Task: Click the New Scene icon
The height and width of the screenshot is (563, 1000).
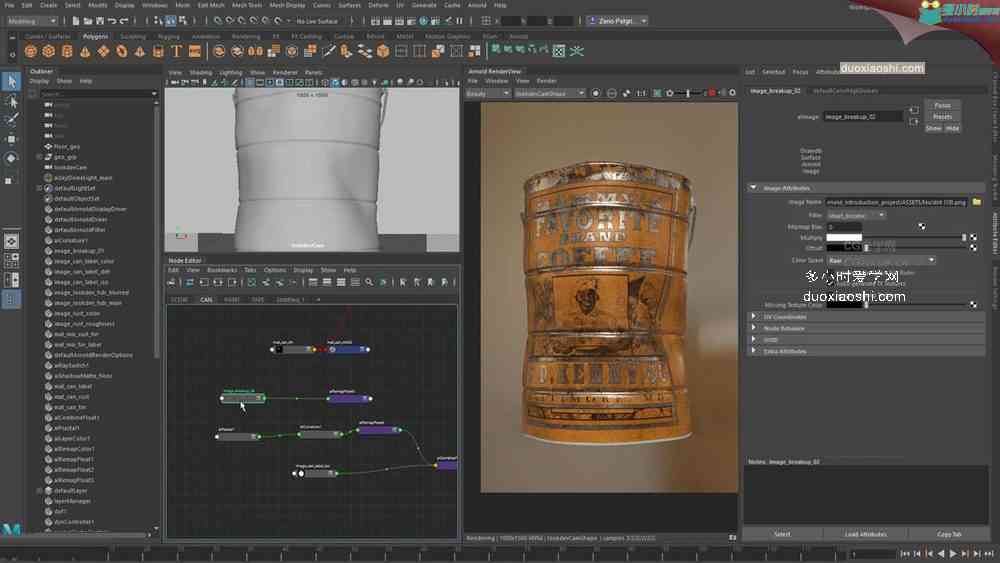Action: point(76,21)
